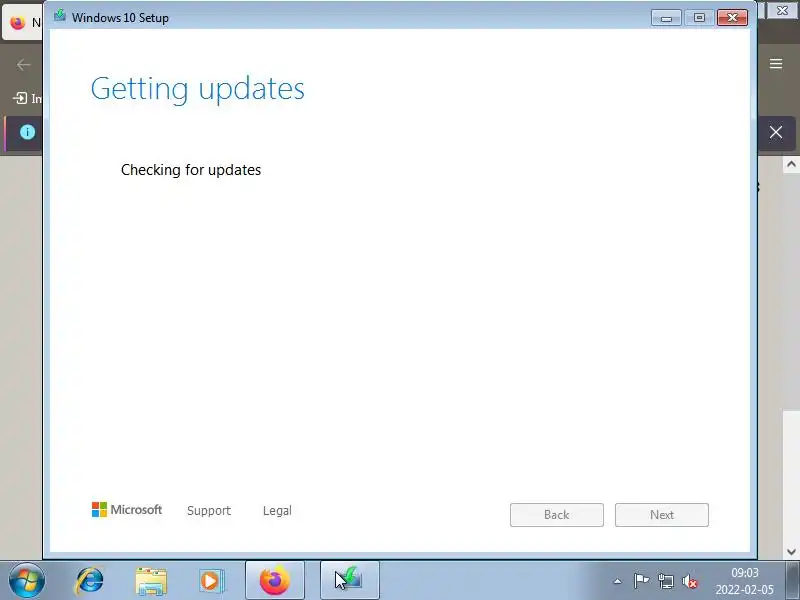The image size is (800, 600).
Task: Open Windows Media Player from taskbar
Action: pos(211,581)
